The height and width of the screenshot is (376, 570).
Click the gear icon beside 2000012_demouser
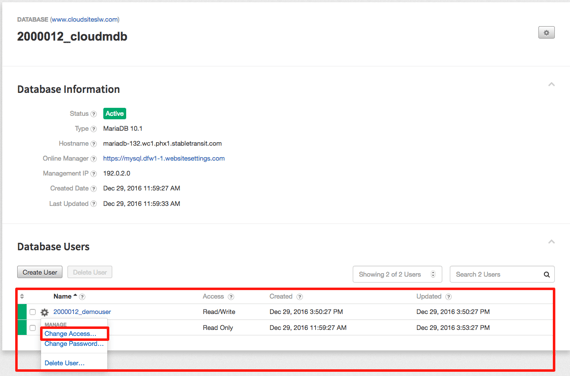pyautogui.click(x=44, y=312)
